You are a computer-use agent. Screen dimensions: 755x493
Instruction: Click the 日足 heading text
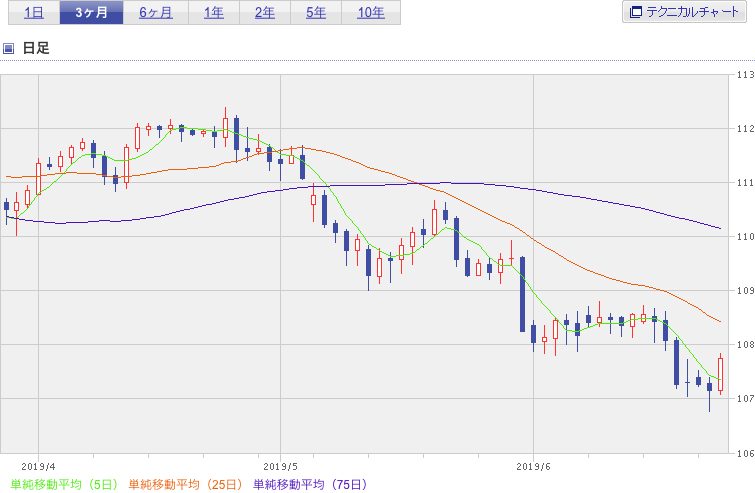coord(36,48)
